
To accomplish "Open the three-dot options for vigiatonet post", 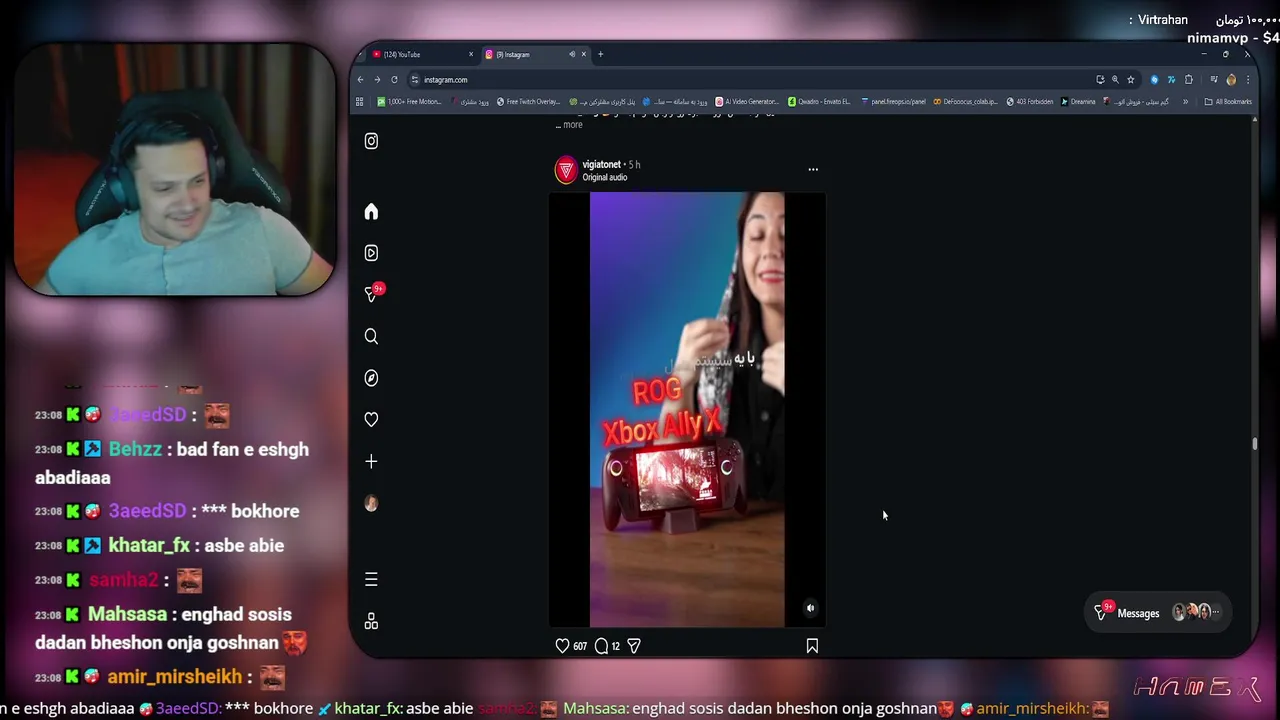I will pyautogui.click(x=813, y=169).
